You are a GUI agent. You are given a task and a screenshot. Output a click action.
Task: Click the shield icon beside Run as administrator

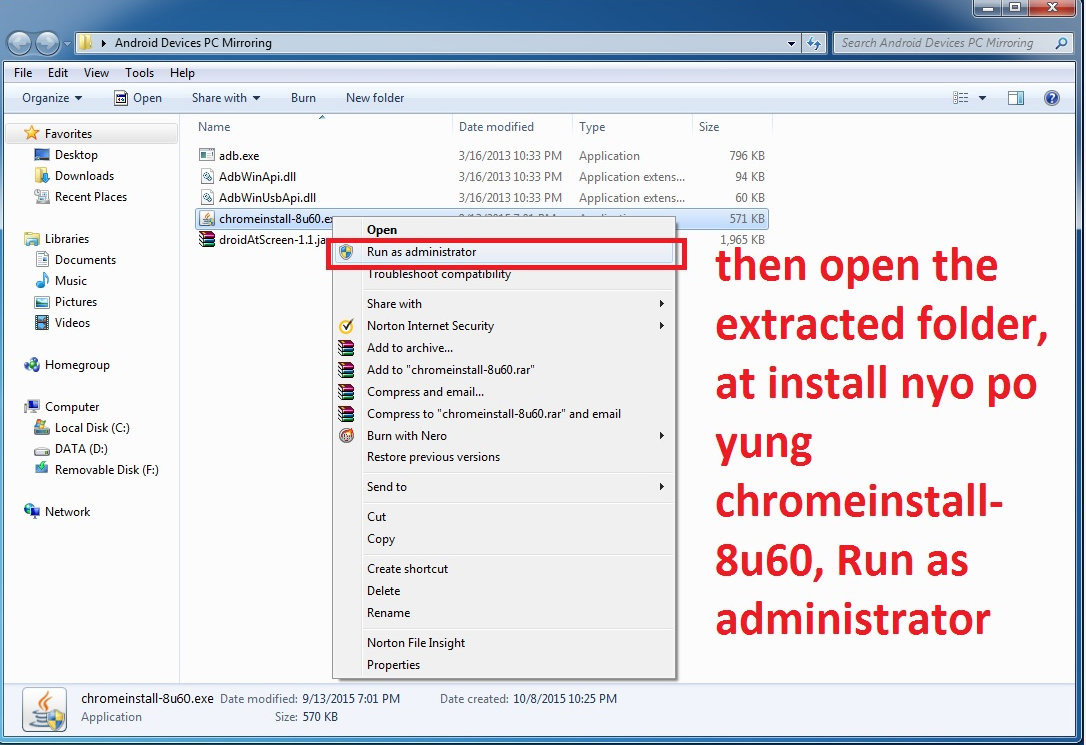(346, 252)
